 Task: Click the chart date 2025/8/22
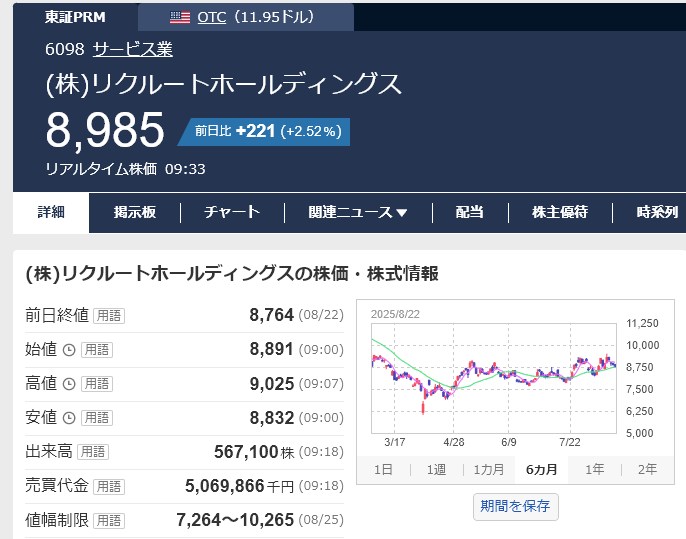[x=395, y=314]
